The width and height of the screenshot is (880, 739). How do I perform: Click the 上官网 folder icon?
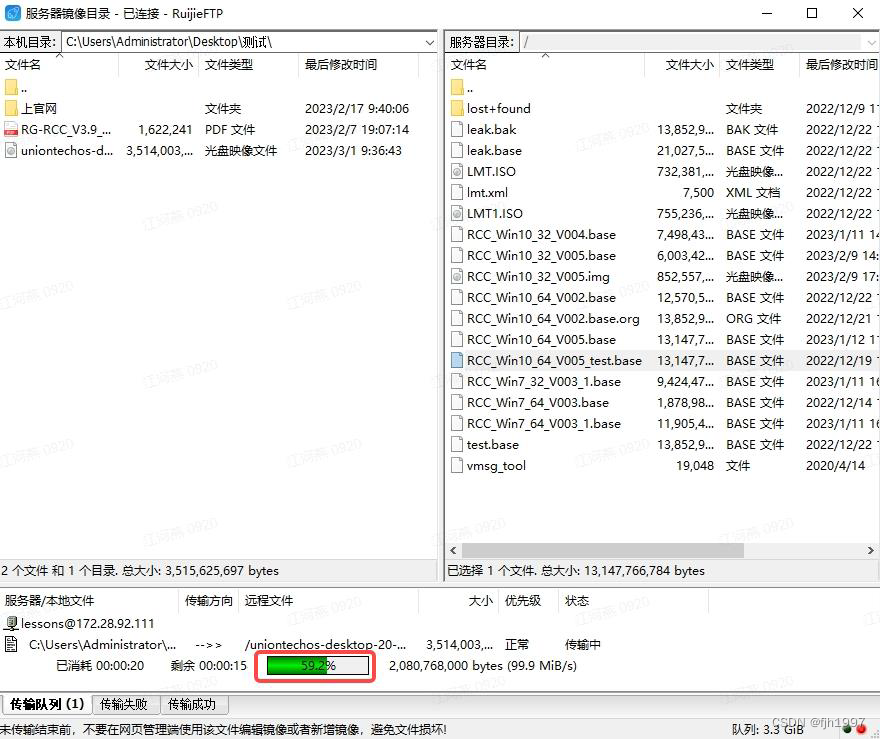(11, 108)
